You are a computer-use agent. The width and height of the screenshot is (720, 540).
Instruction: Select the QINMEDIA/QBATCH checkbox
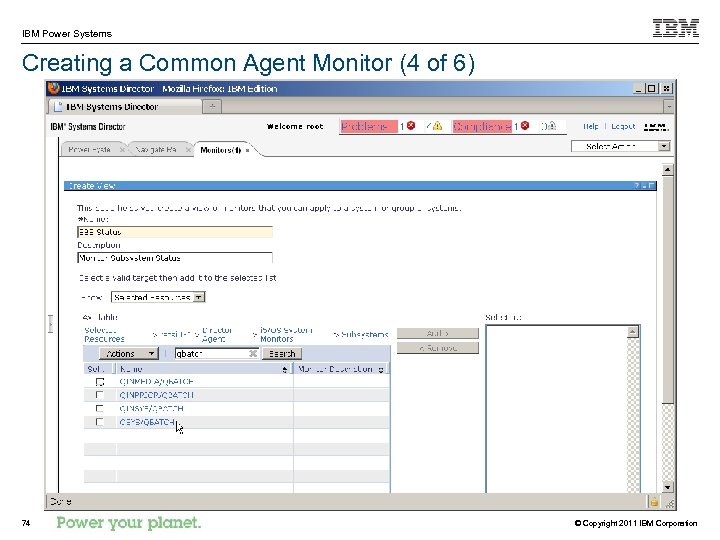(x=100, y=382)
